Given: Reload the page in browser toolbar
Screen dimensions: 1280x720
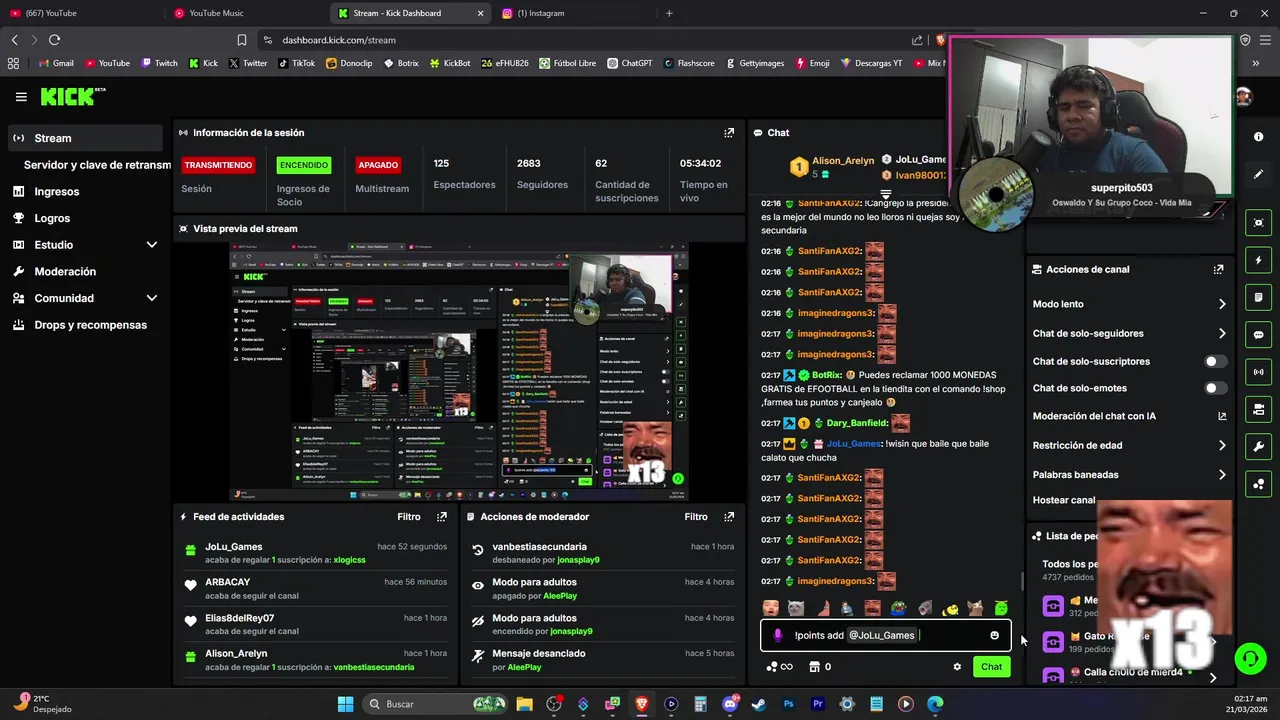Looking at the screenshot, I should 54,40.
